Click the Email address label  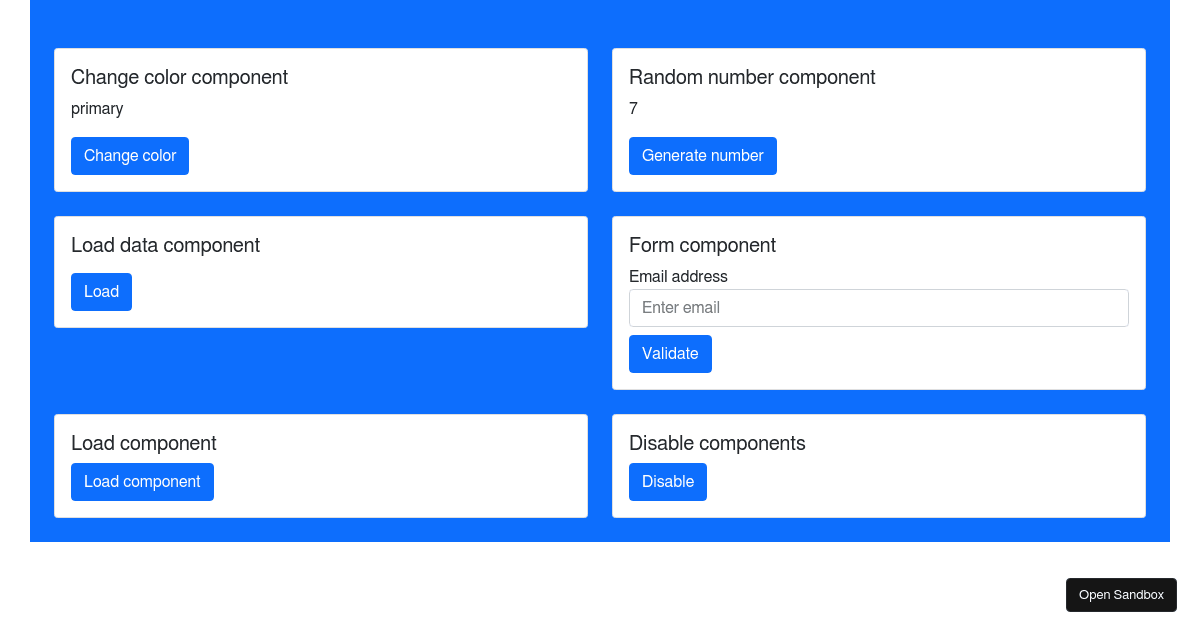[x=678, y=277]
